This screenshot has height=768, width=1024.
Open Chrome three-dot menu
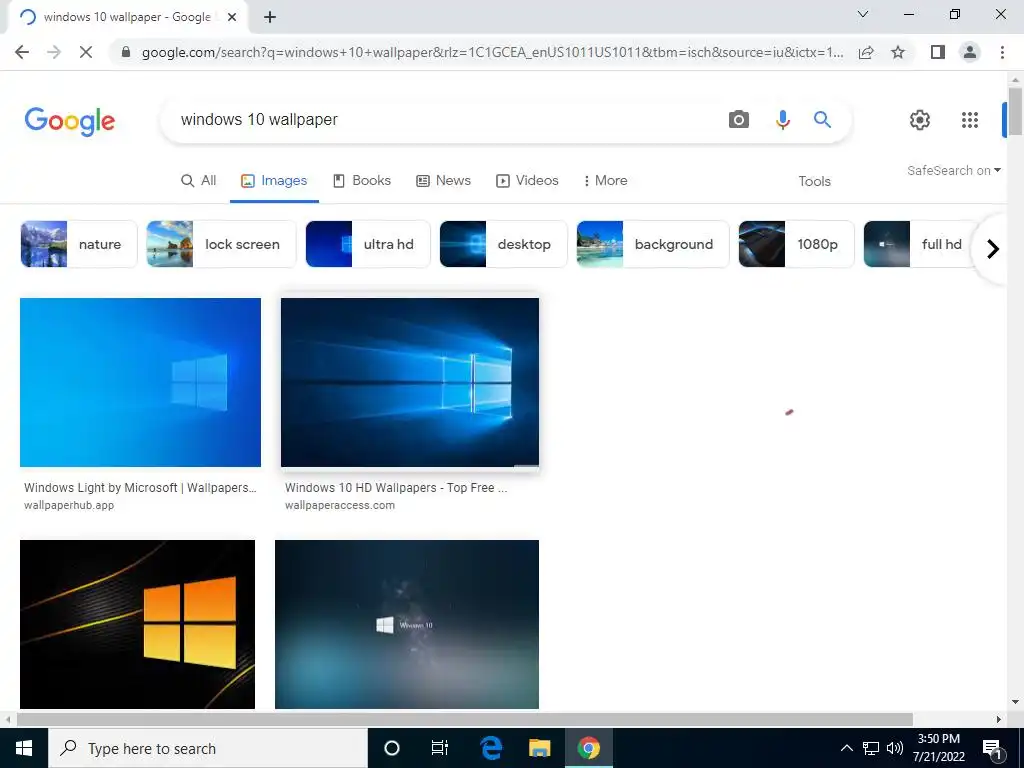[x=1002, y=52]
